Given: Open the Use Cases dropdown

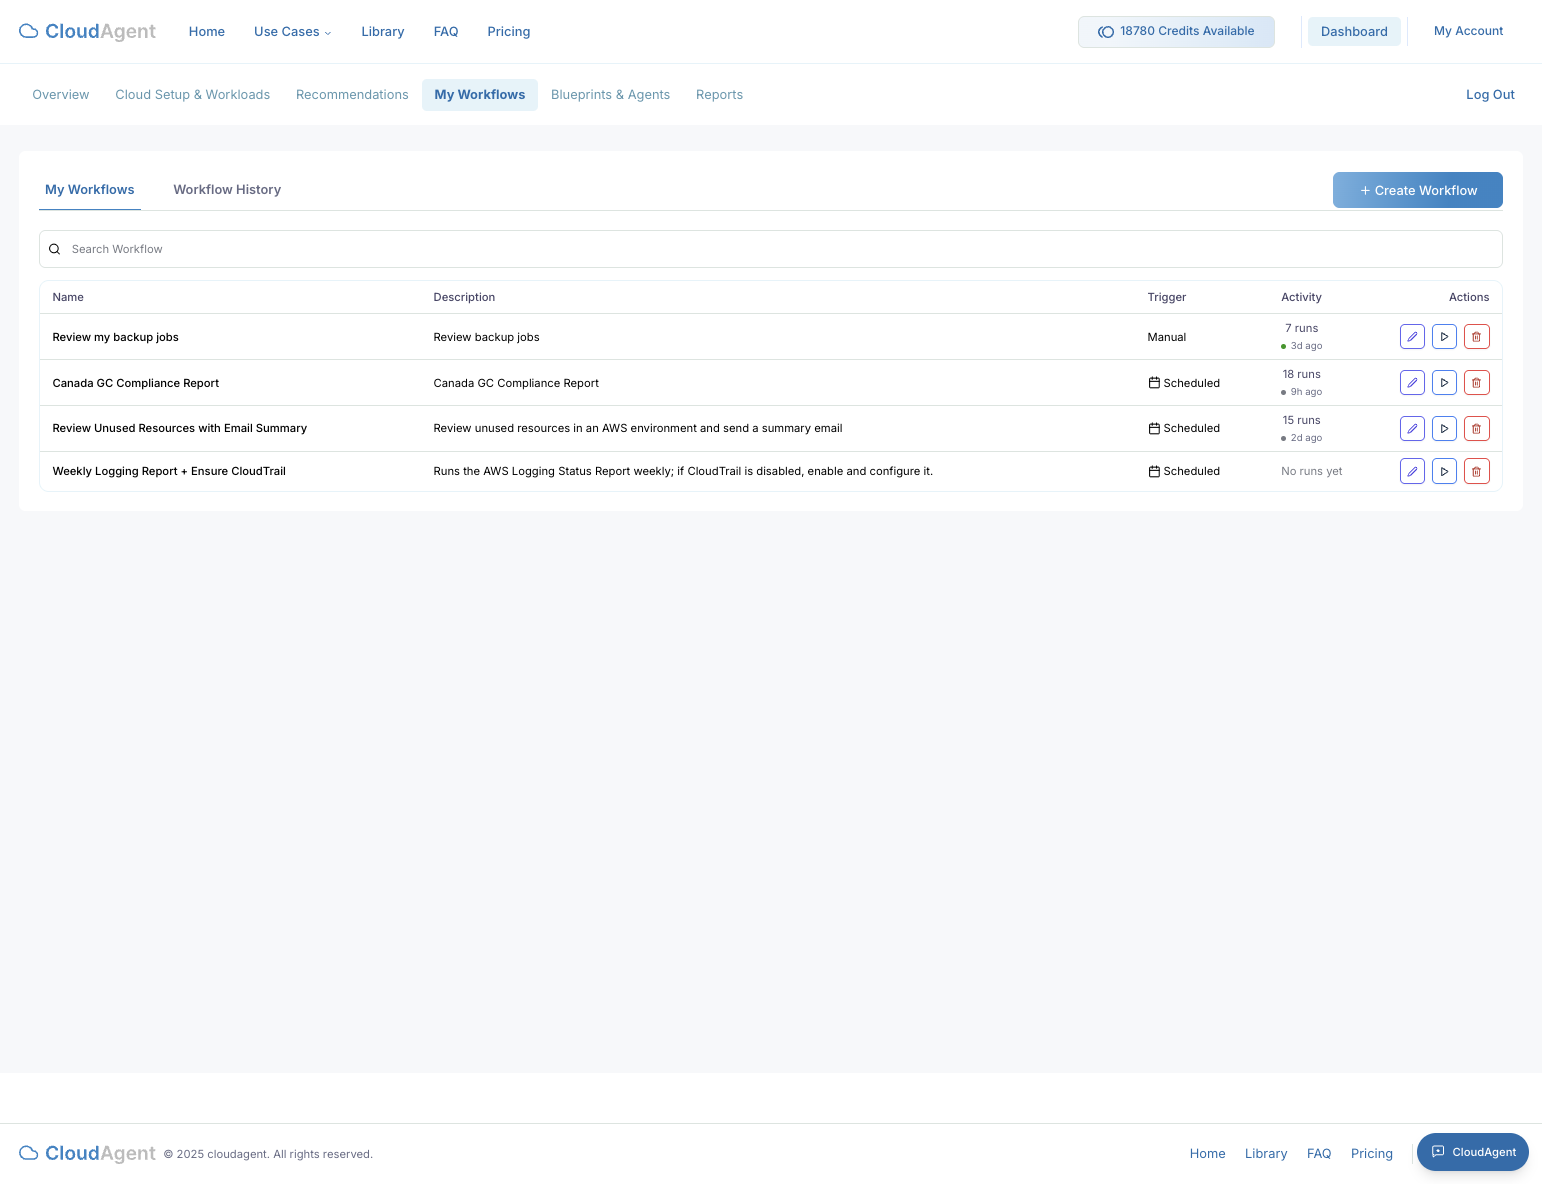Looking at the screenshot, I should (x=292, y=31).
